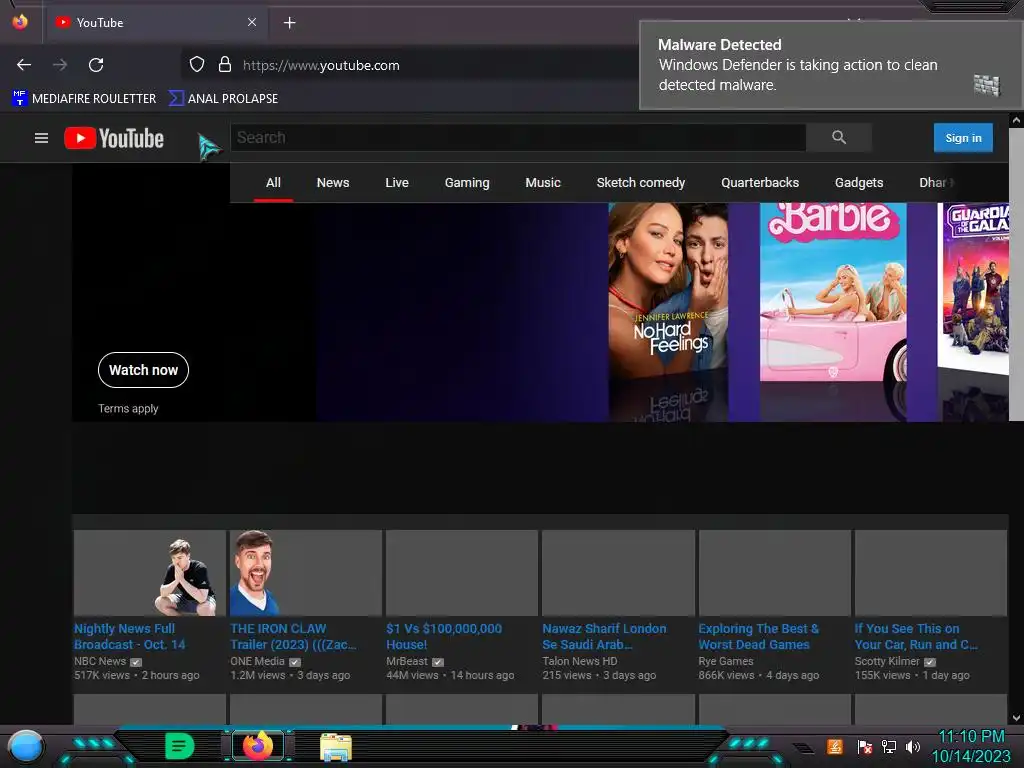The height and width of the screenshot is (768, 1024).
Task: Click the volume speaker tray icon
Action: tap(913, 746)
